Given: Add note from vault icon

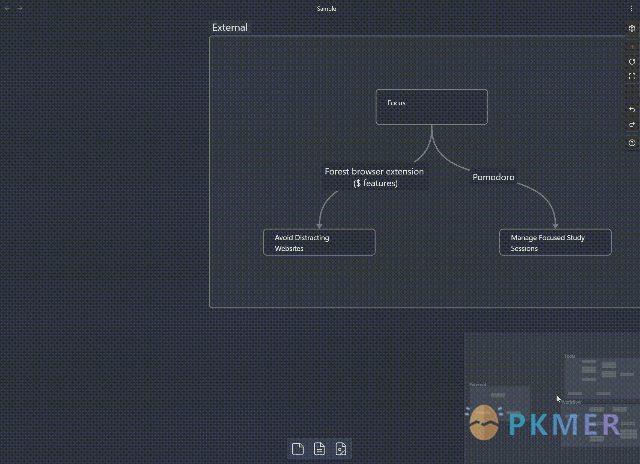Looking at the screenshot, I should point(319,449).
